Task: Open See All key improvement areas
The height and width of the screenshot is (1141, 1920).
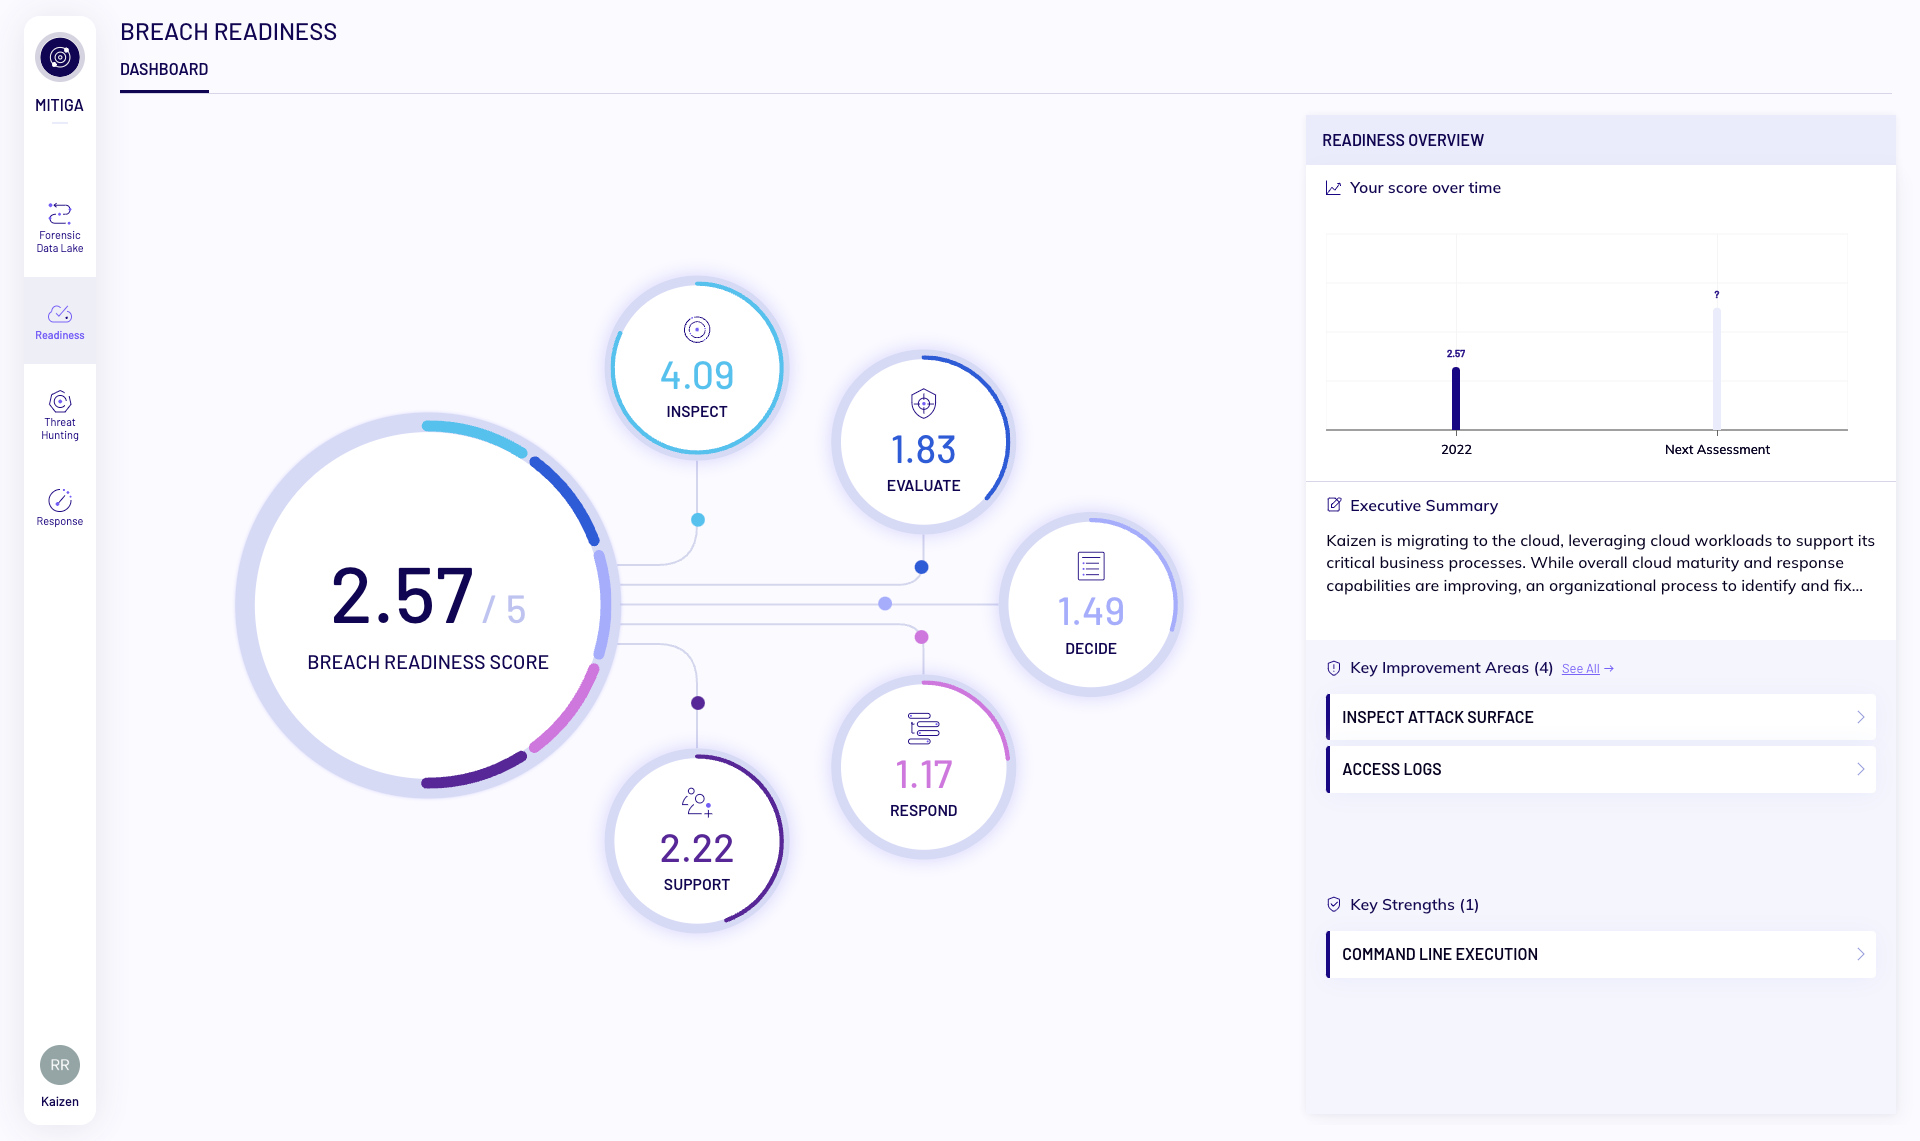Action: click(x=1581, y=668)
